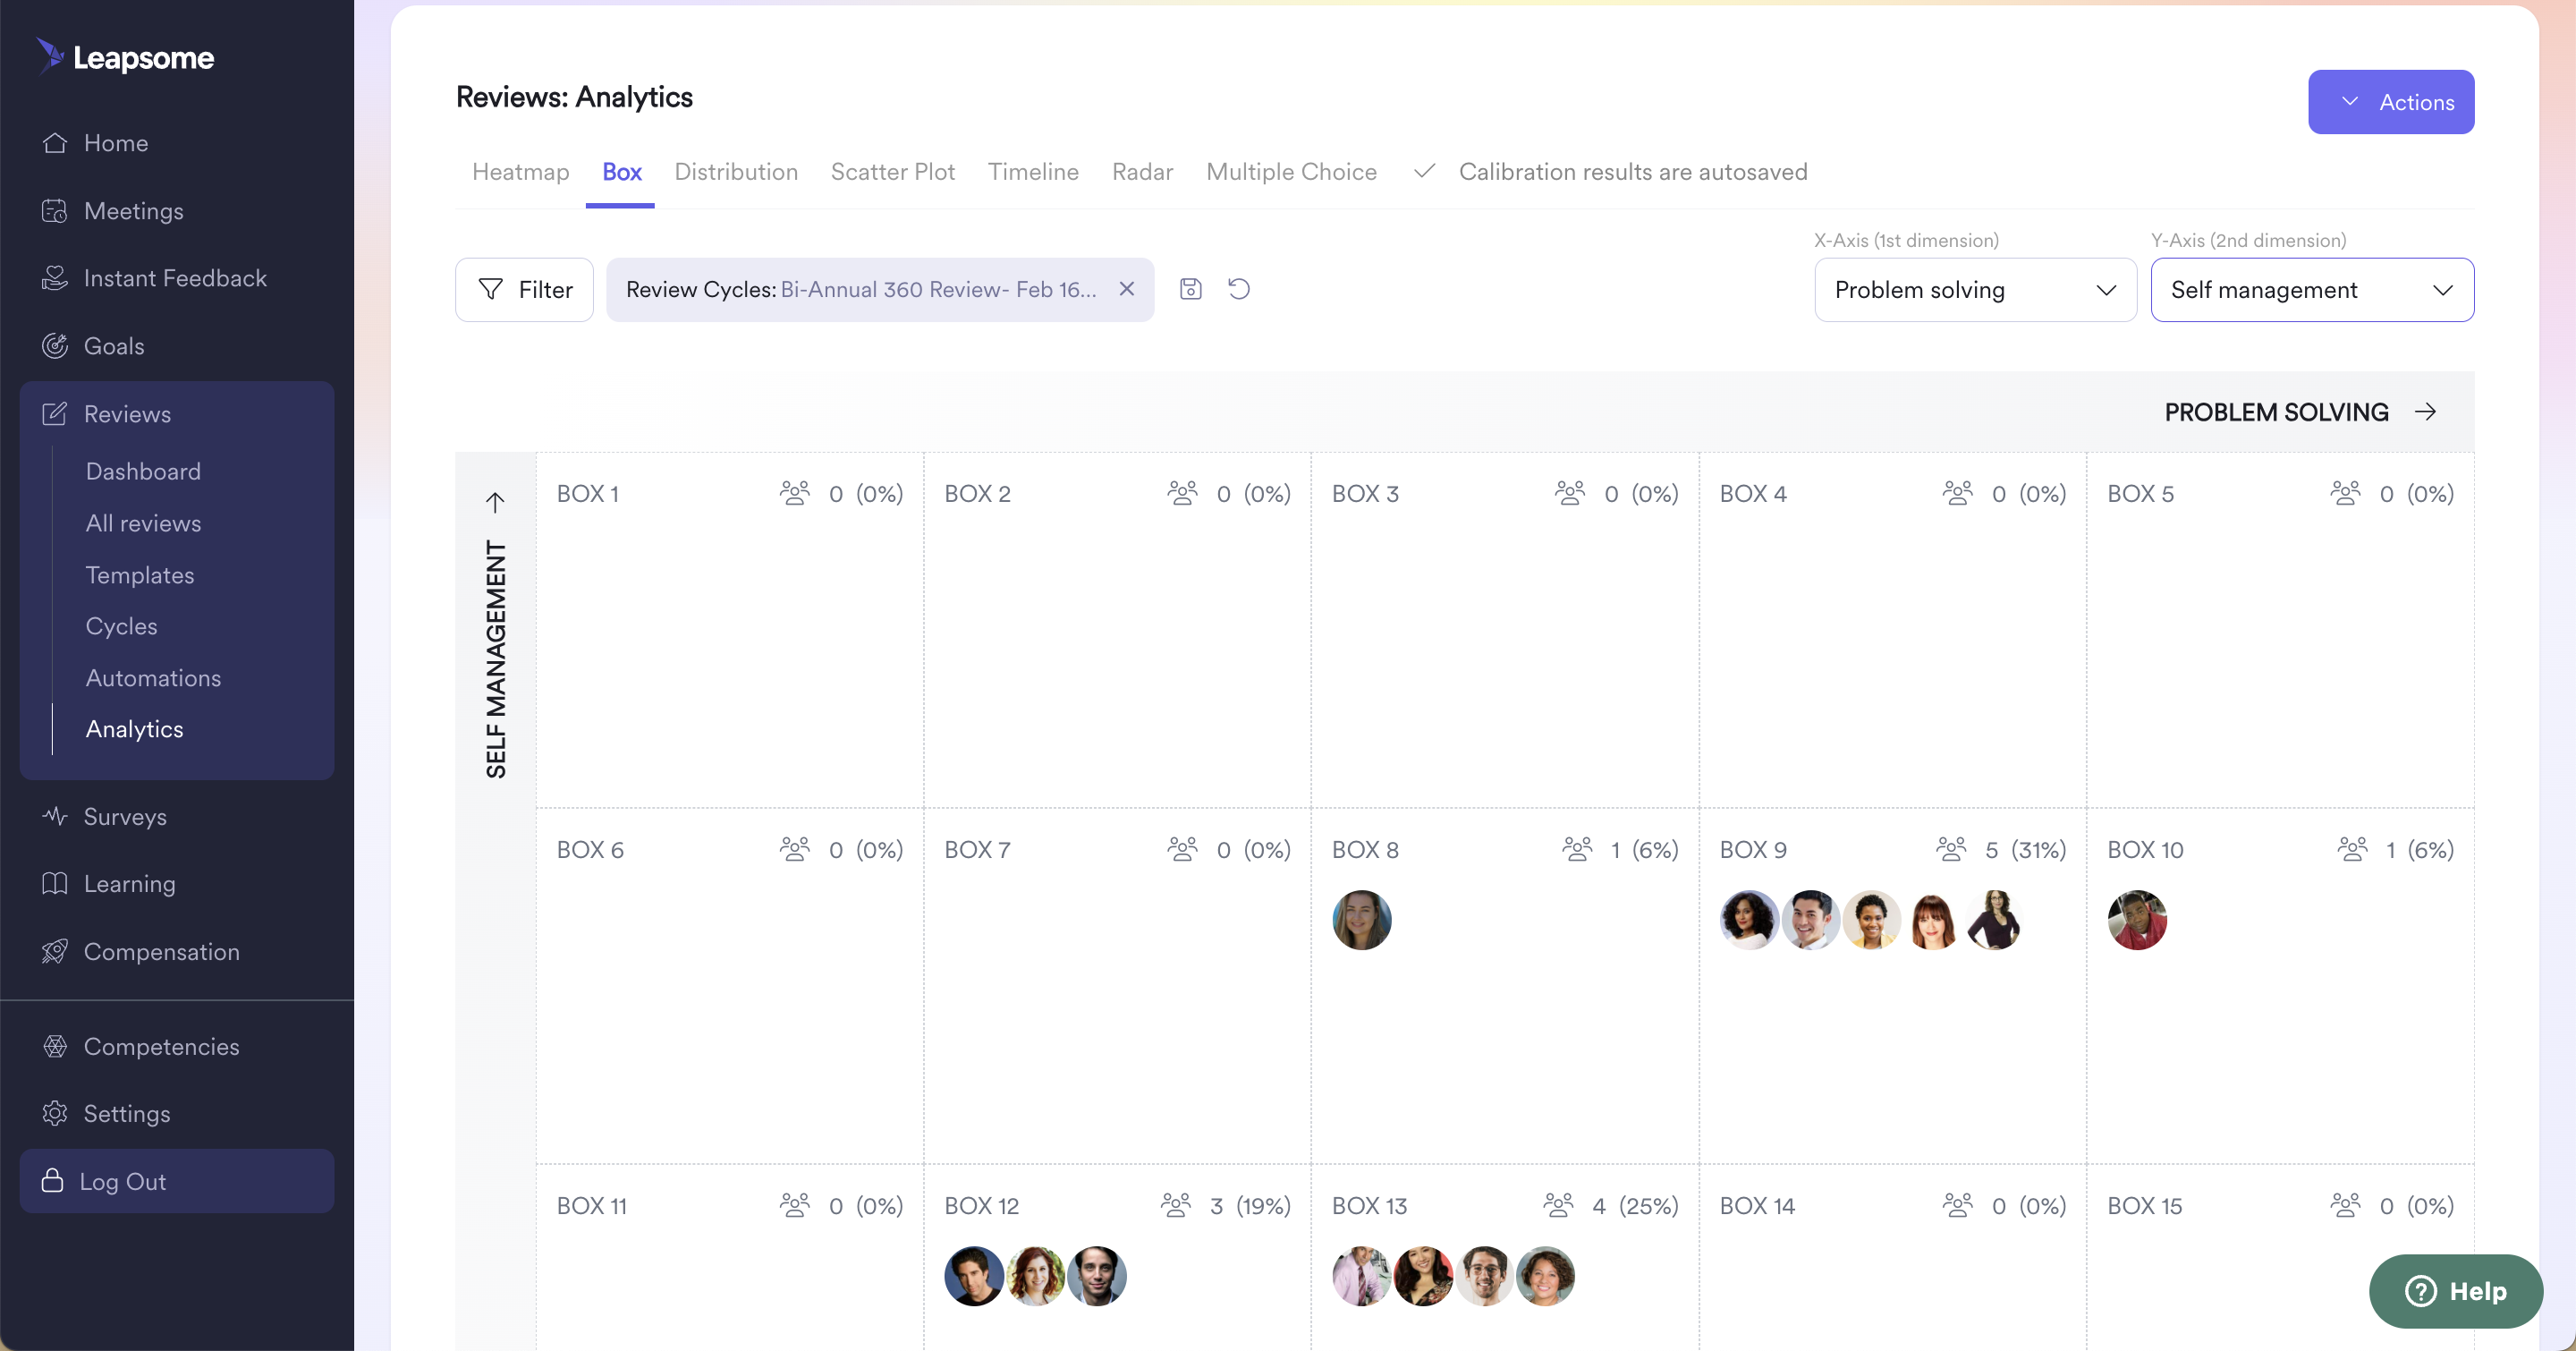Select the last avatar in BOX 13
2576x1351 pixels.
coord(1545,1276)
